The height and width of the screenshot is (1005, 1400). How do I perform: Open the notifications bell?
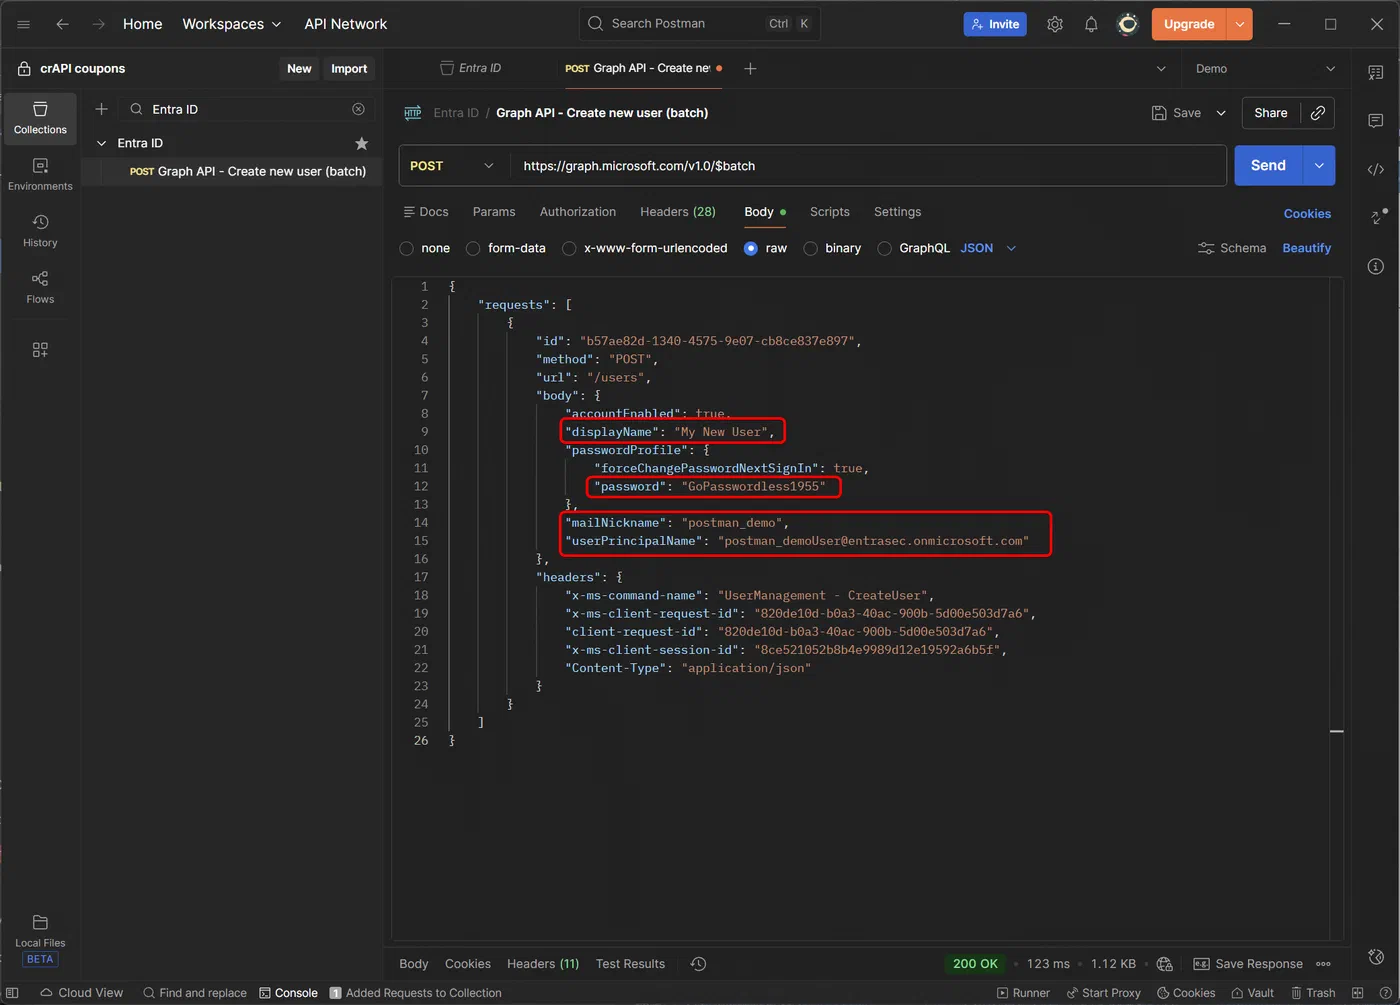pos(1091,24)
